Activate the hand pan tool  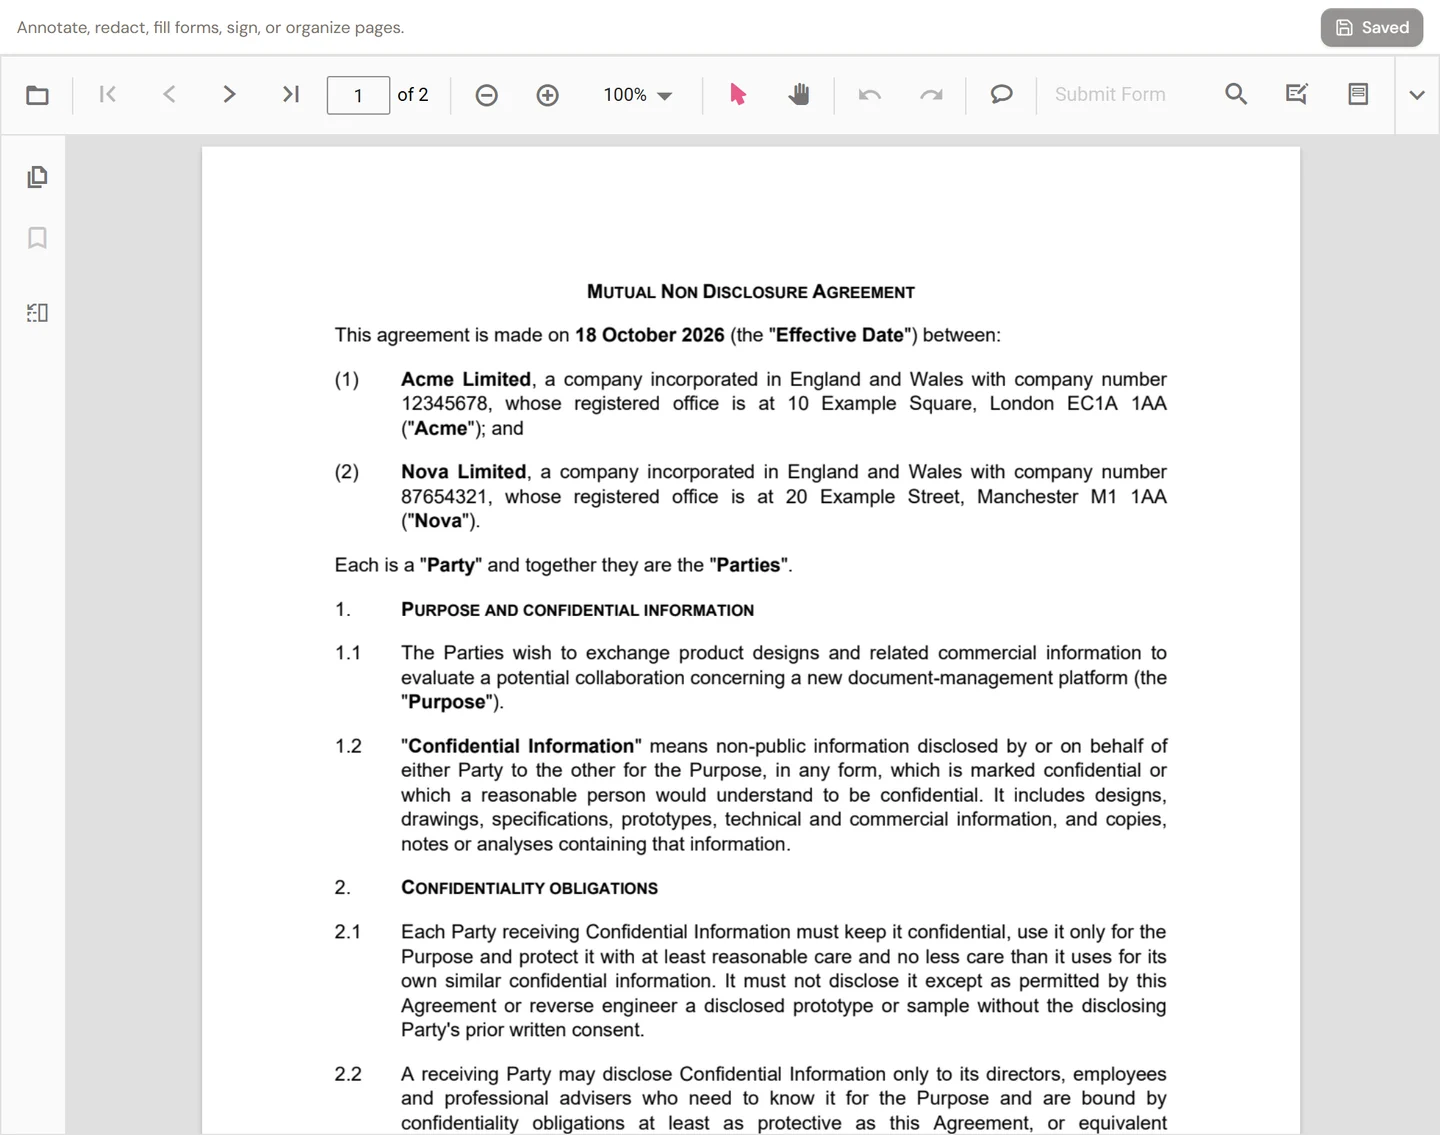click(799, 95)
